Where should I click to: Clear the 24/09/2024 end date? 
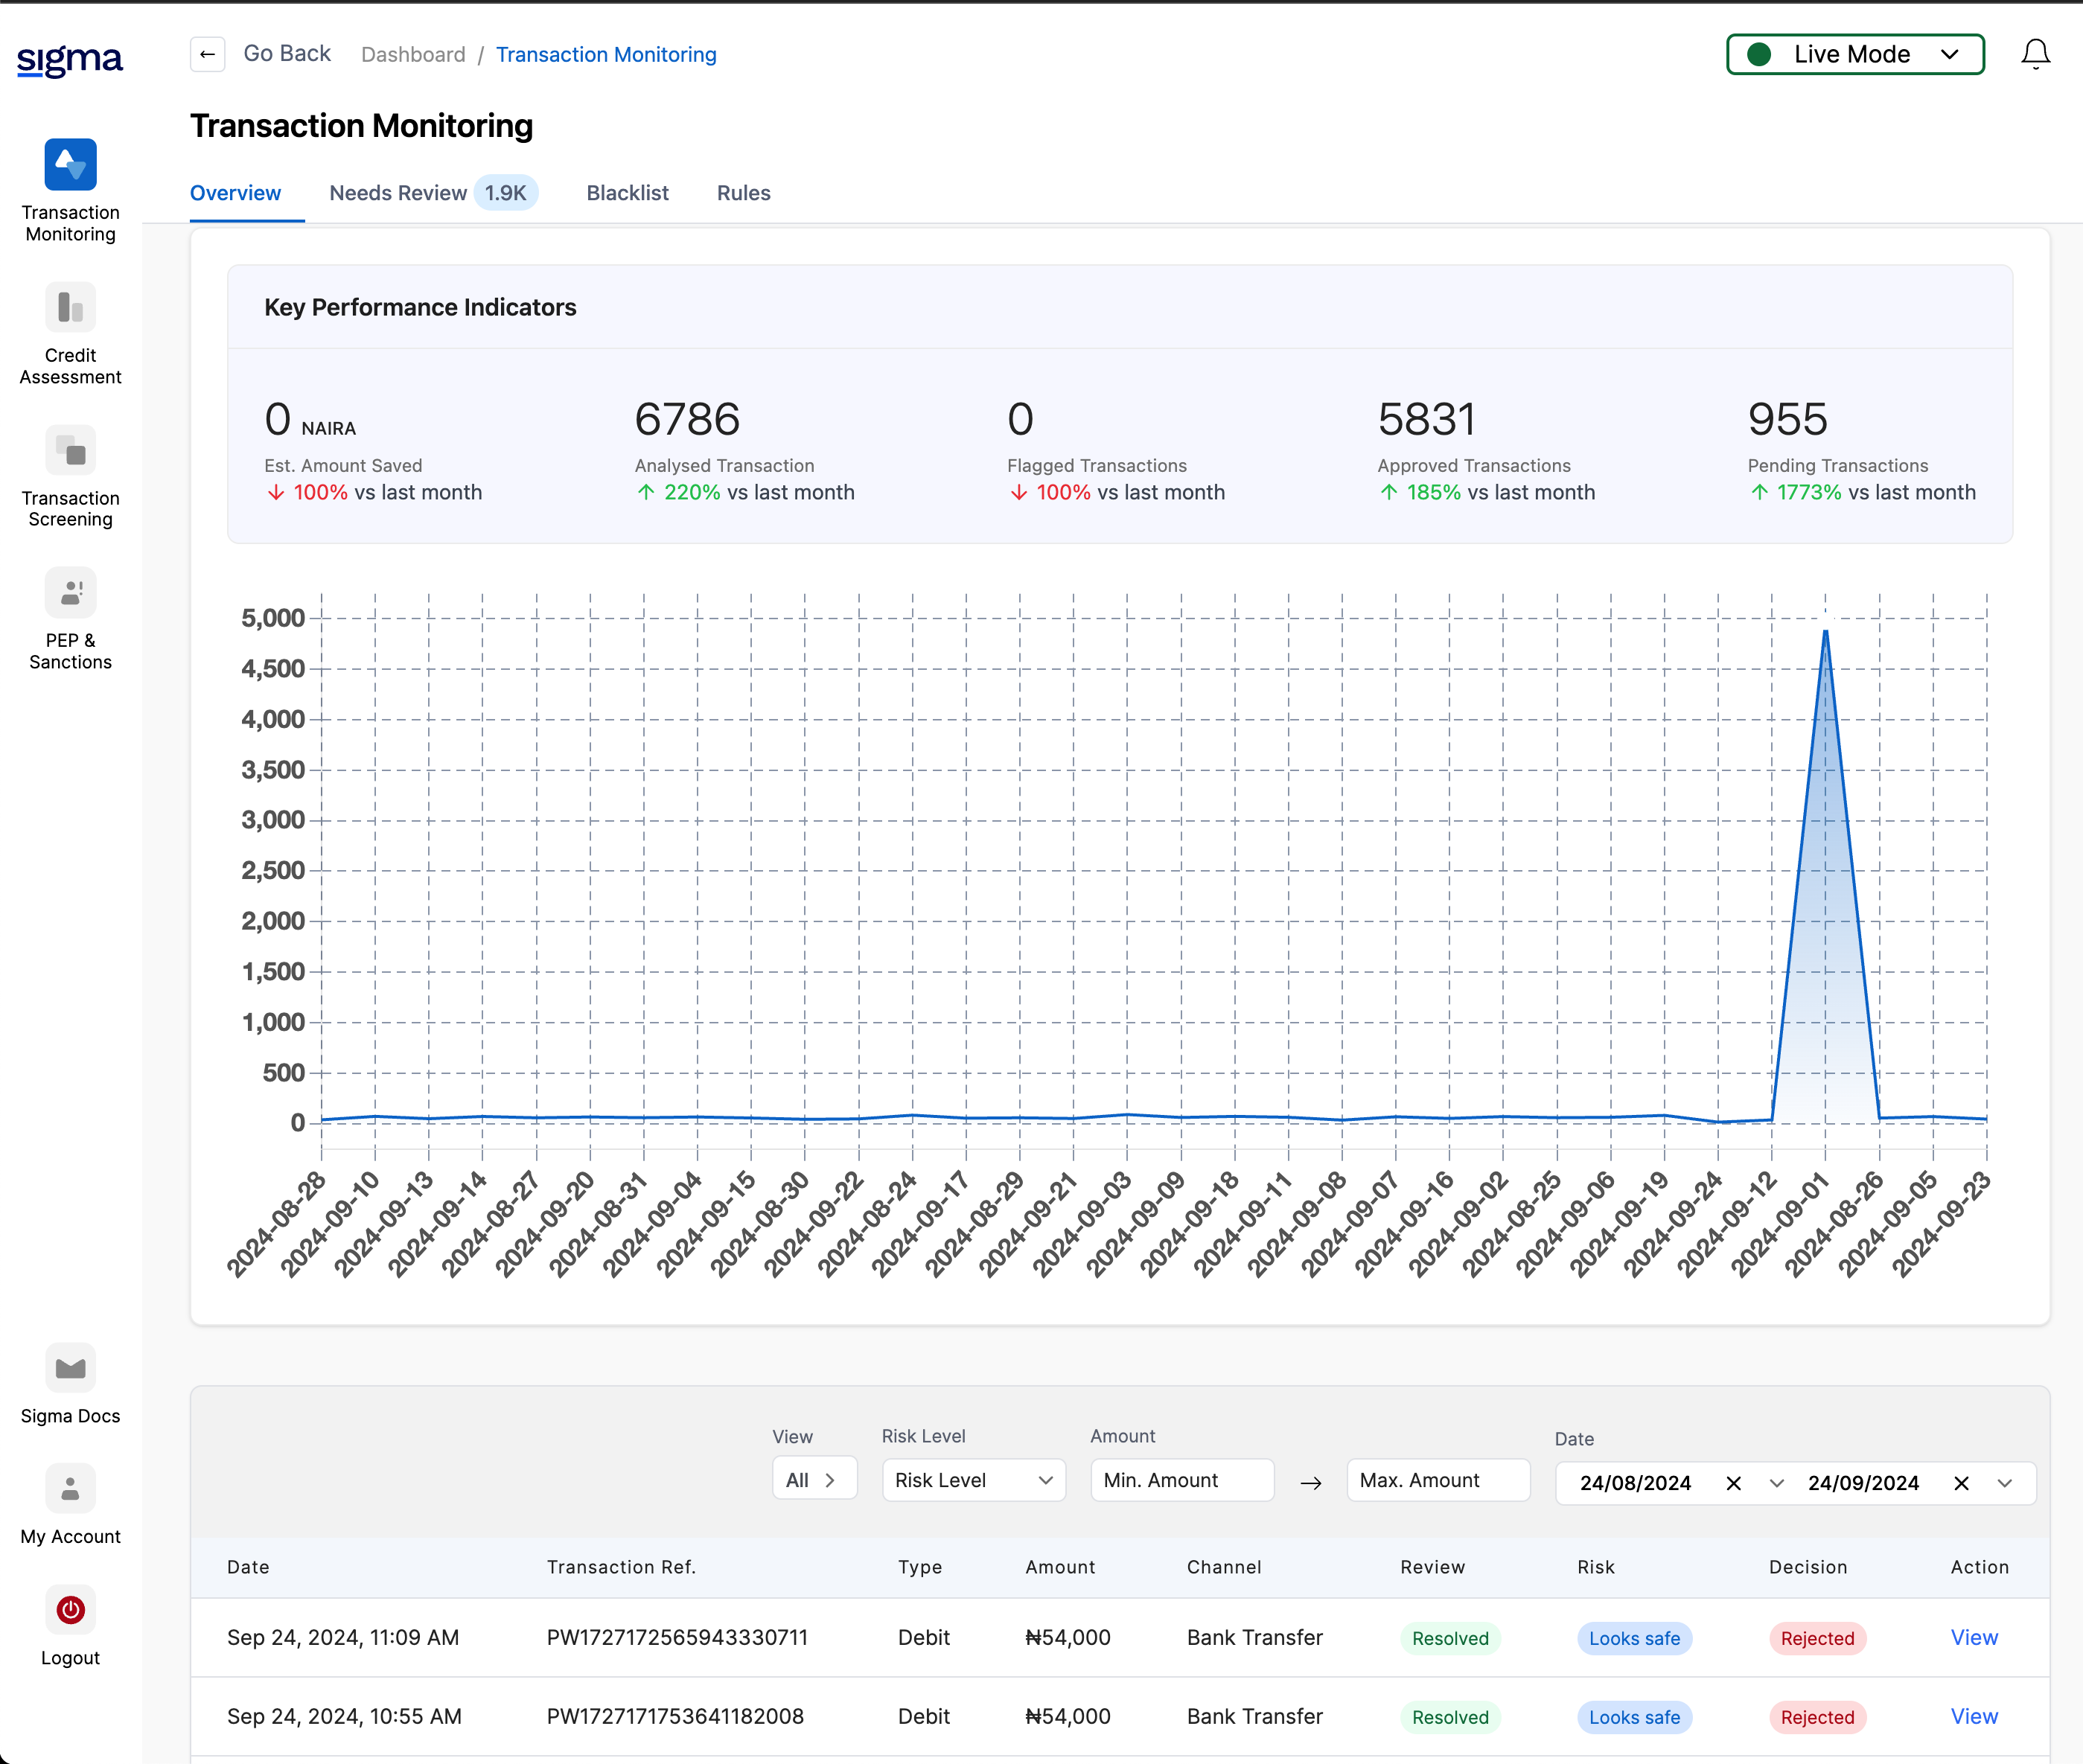(x=1962, y=1483)
